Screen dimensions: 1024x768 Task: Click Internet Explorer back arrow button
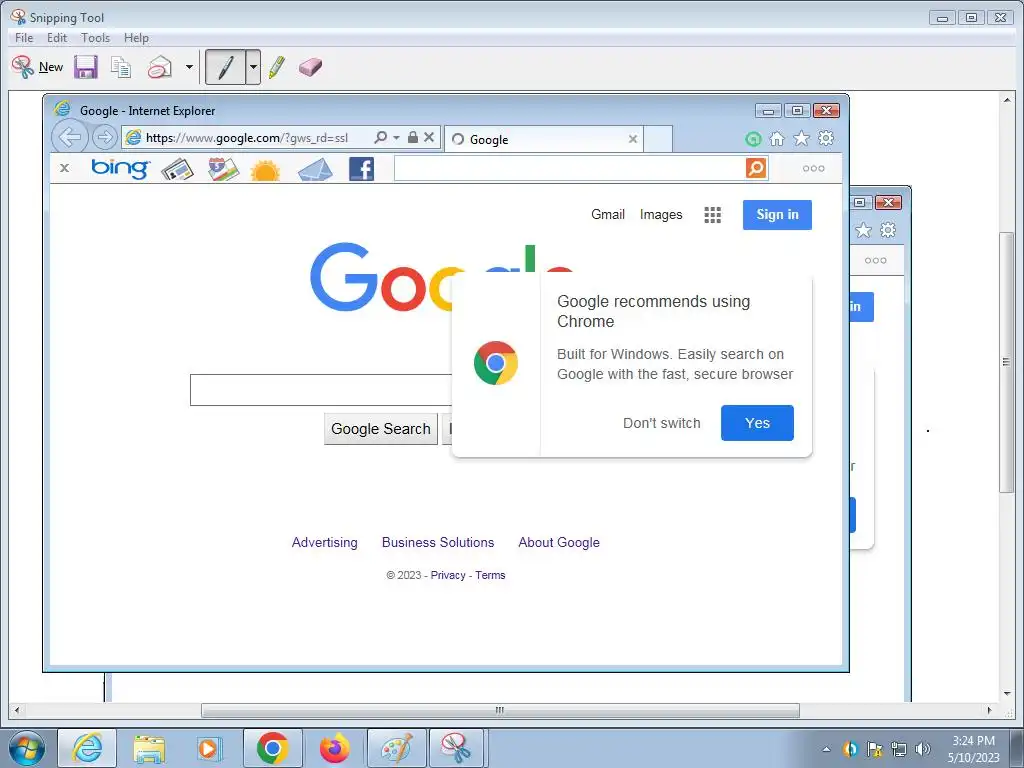(x=70, y=137)
